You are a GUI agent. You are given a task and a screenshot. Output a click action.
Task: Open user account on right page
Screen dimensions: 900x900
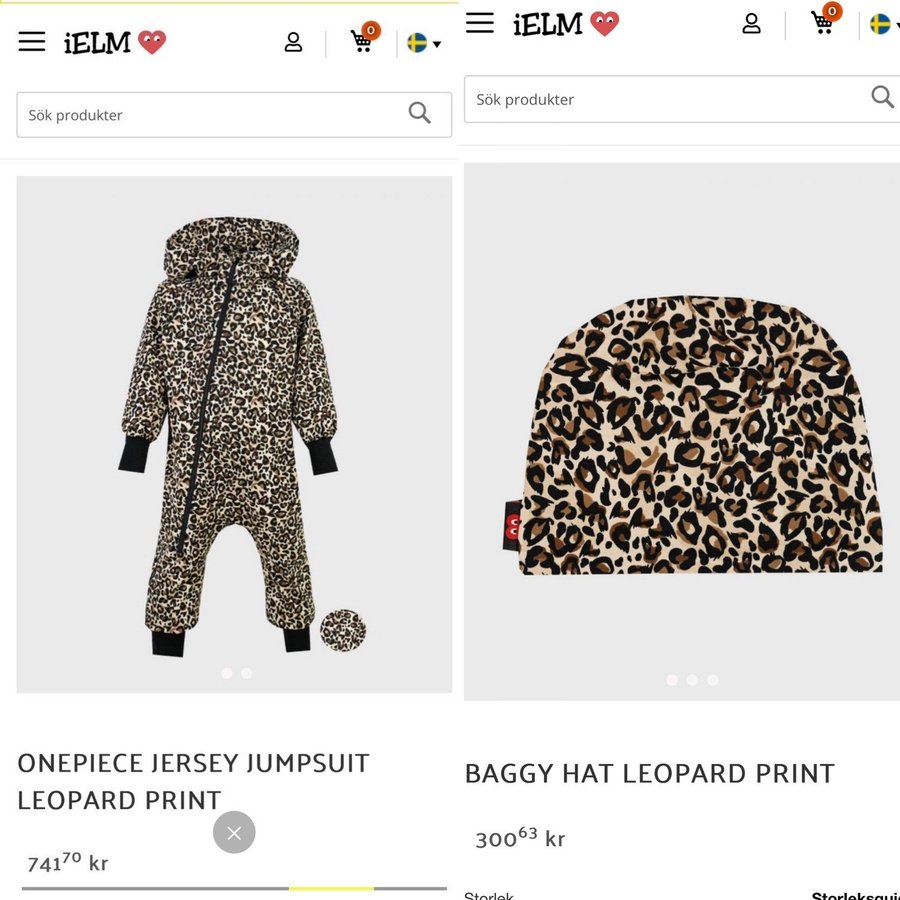coord(751,24)
